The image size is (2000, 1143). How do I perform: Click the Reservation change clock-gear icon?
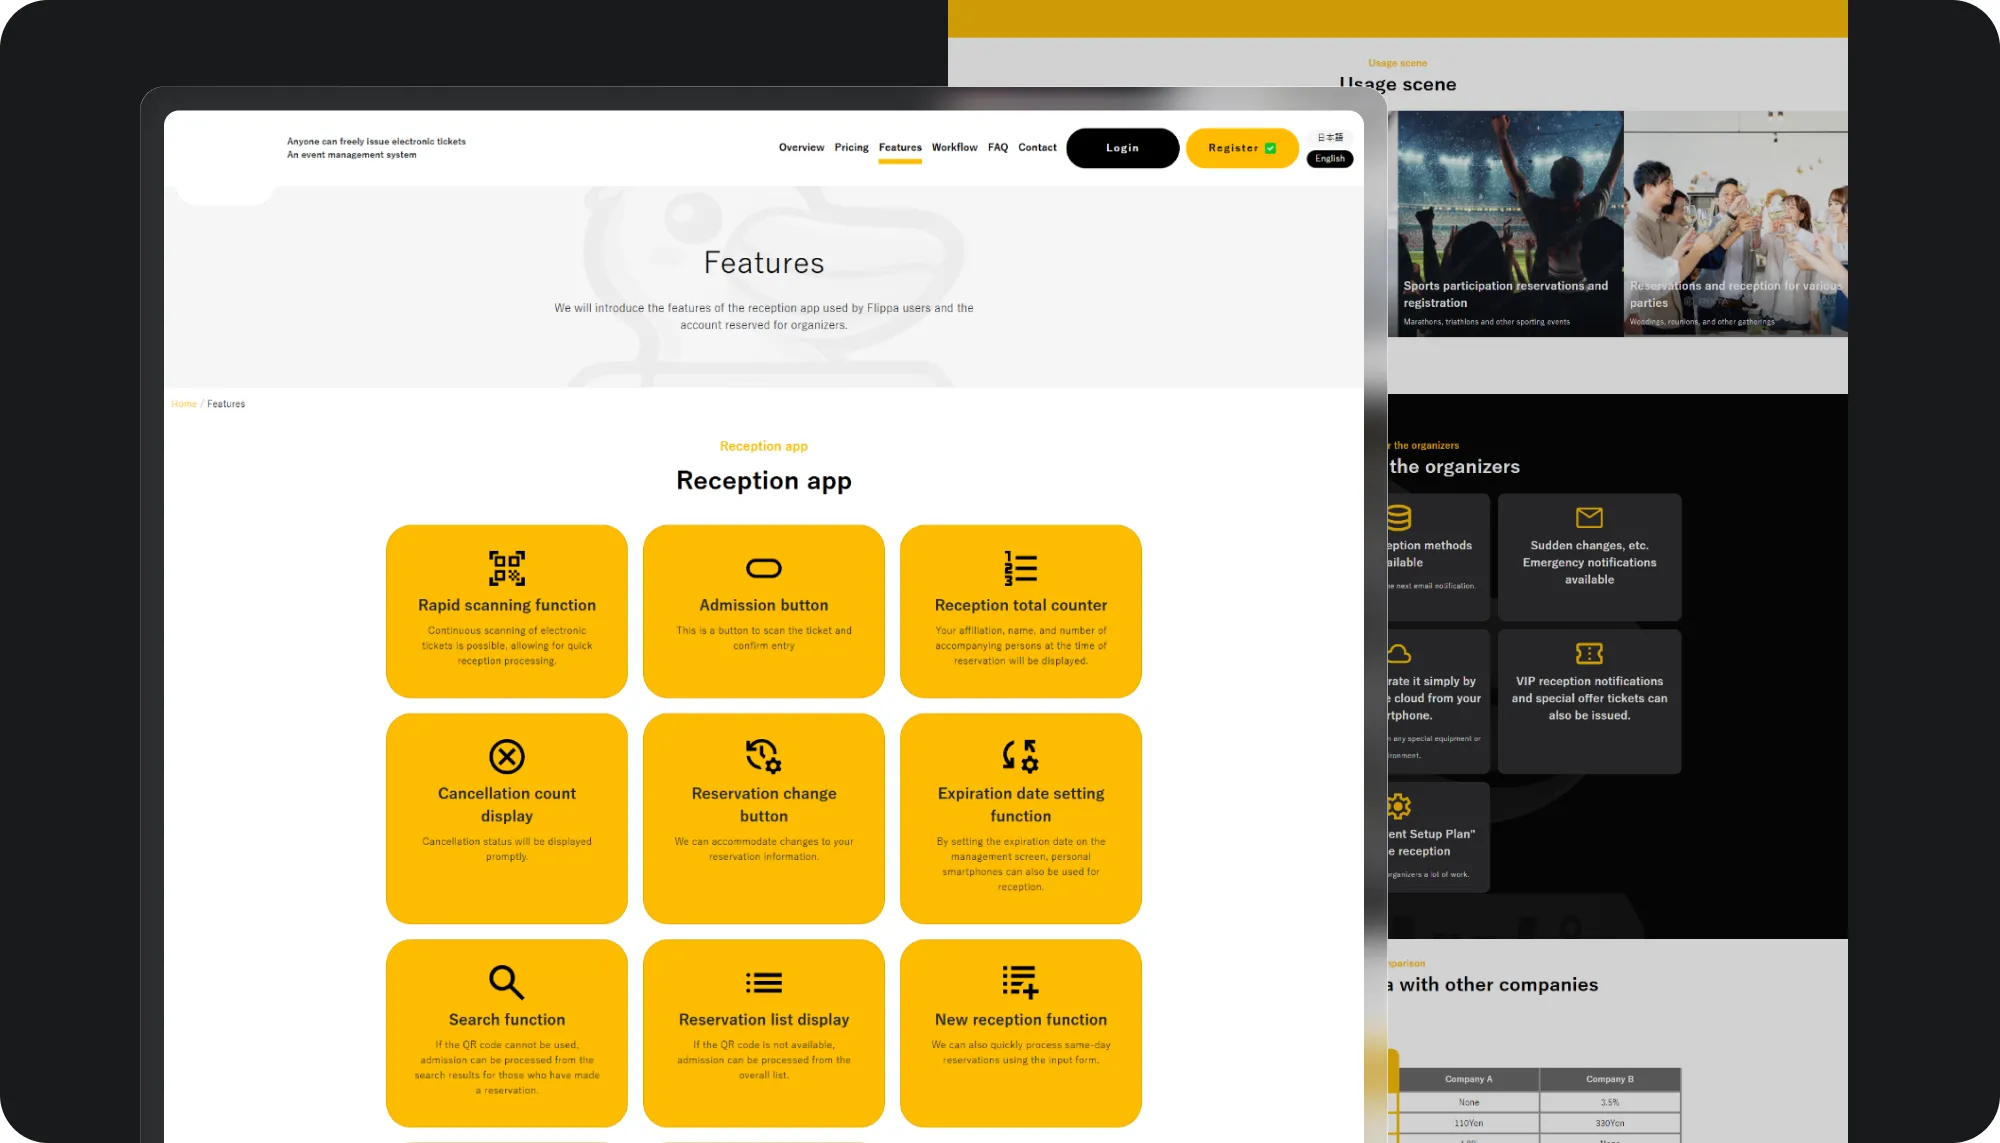(x=764, y=756)
